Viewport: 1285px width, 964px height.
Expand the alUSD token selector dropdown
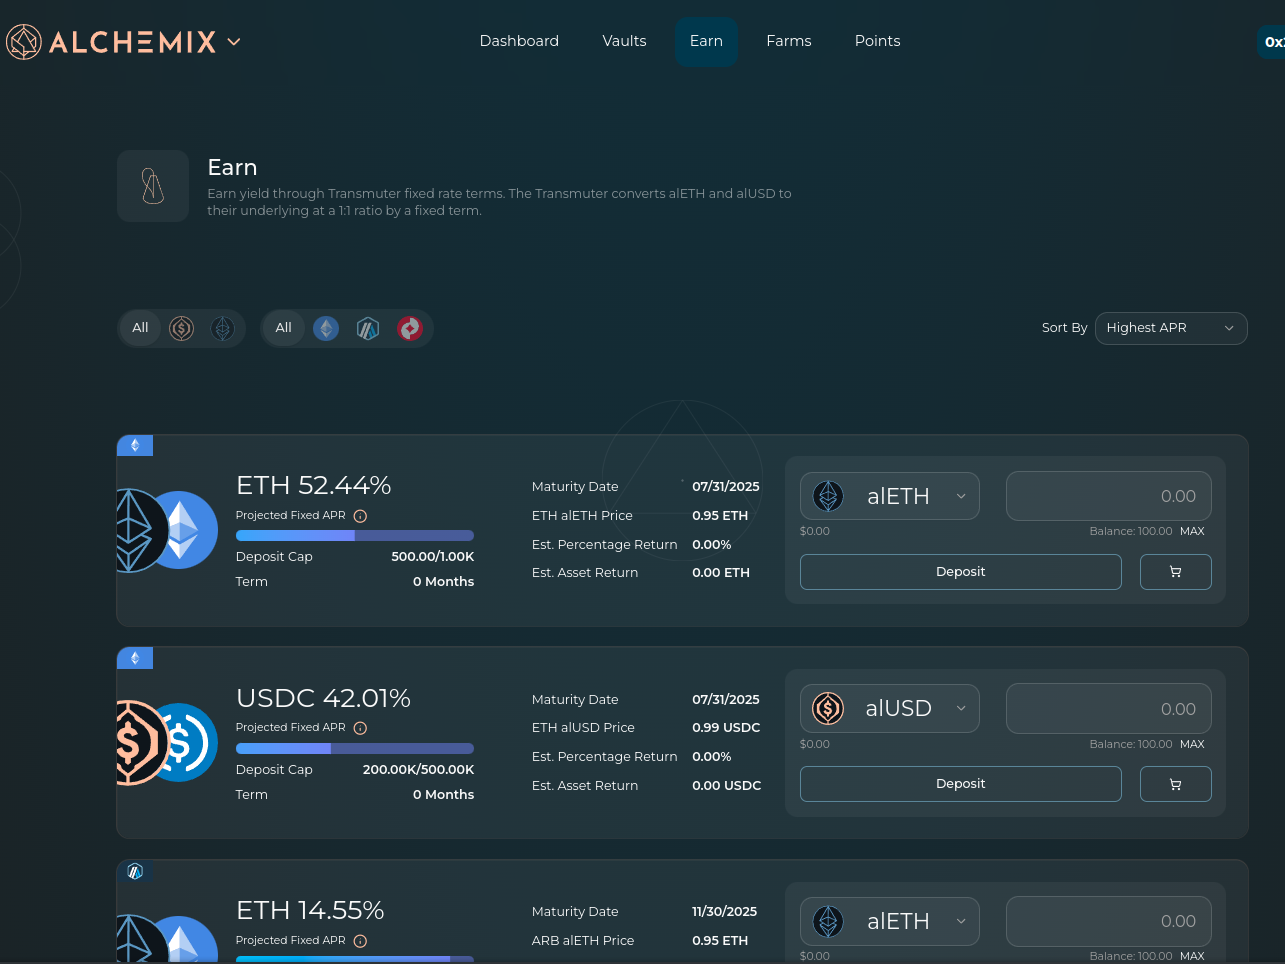click(889, 708)
